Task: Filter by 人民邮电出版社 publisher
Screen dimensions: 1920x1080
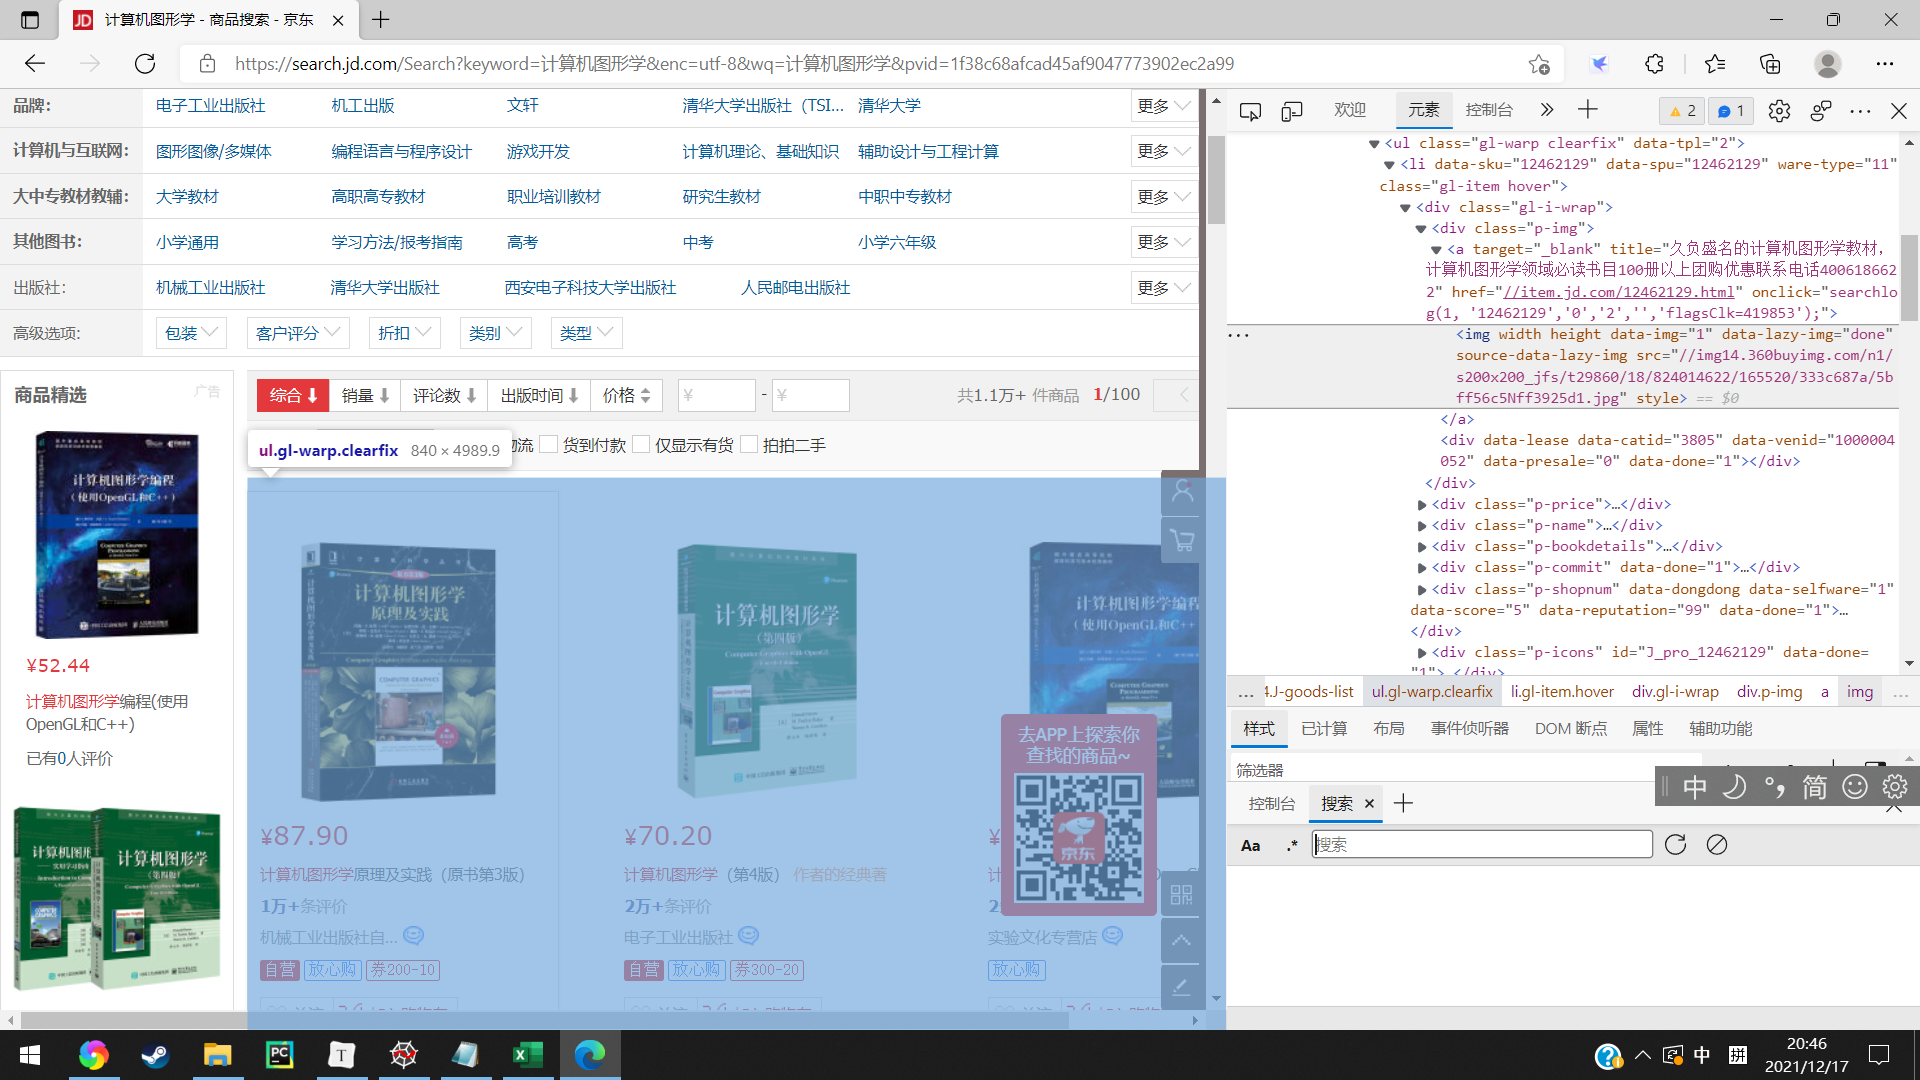Action: (795, 288)
